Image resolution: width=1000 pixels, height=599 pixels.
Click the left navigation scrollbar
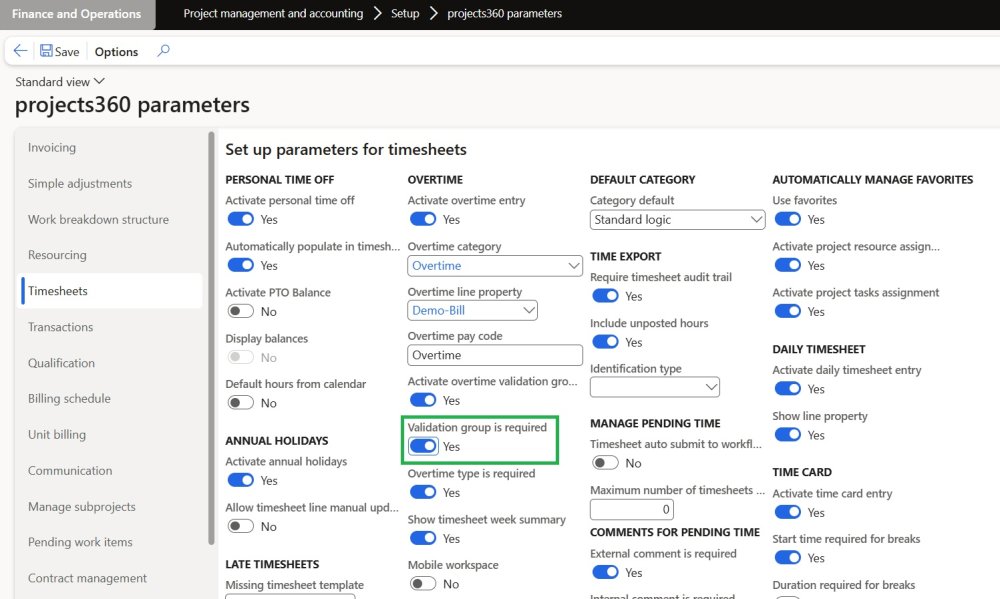(x=211, y=340)
